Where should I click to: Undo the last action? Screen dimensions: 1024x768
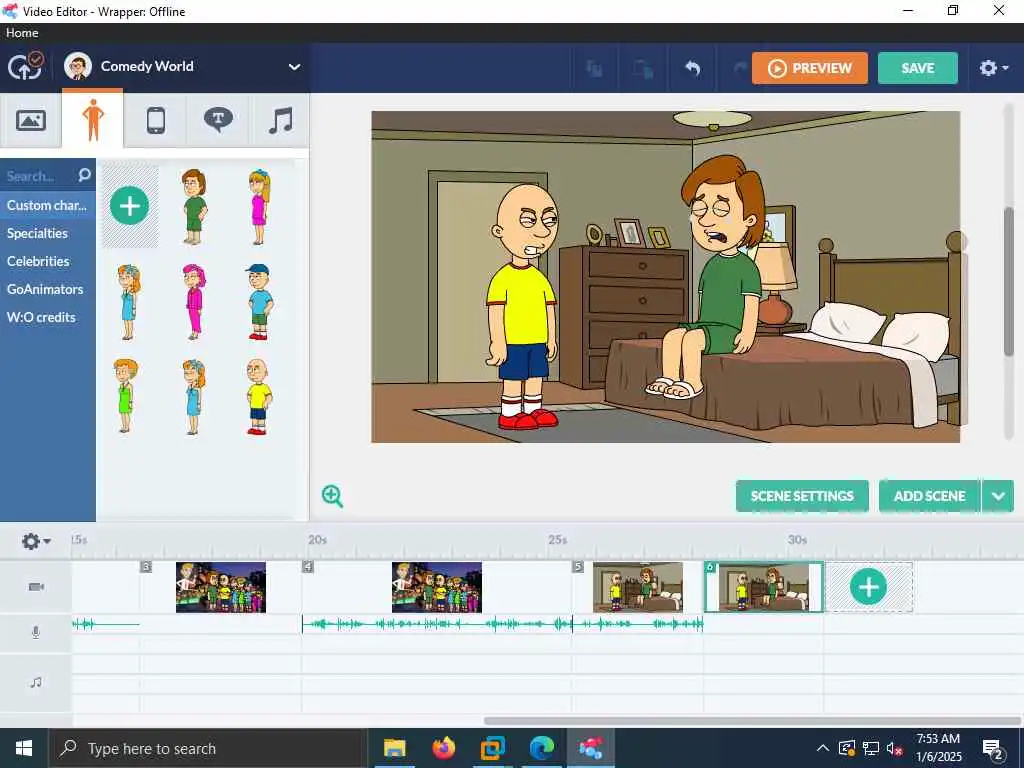692,68
